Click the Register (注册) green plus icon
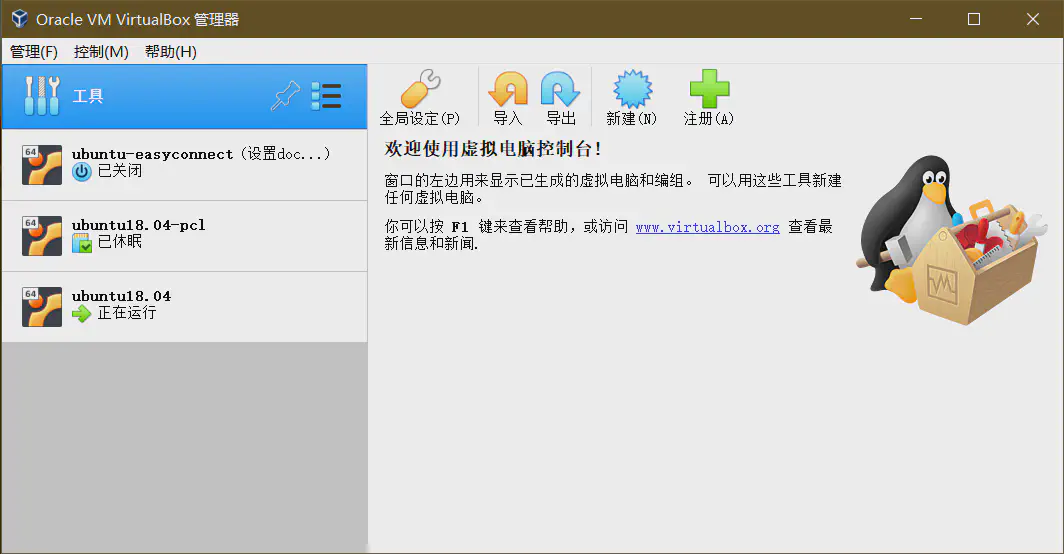Viewport: 1064px width, 554px height. pyautogui.click(x=709, y=90)
